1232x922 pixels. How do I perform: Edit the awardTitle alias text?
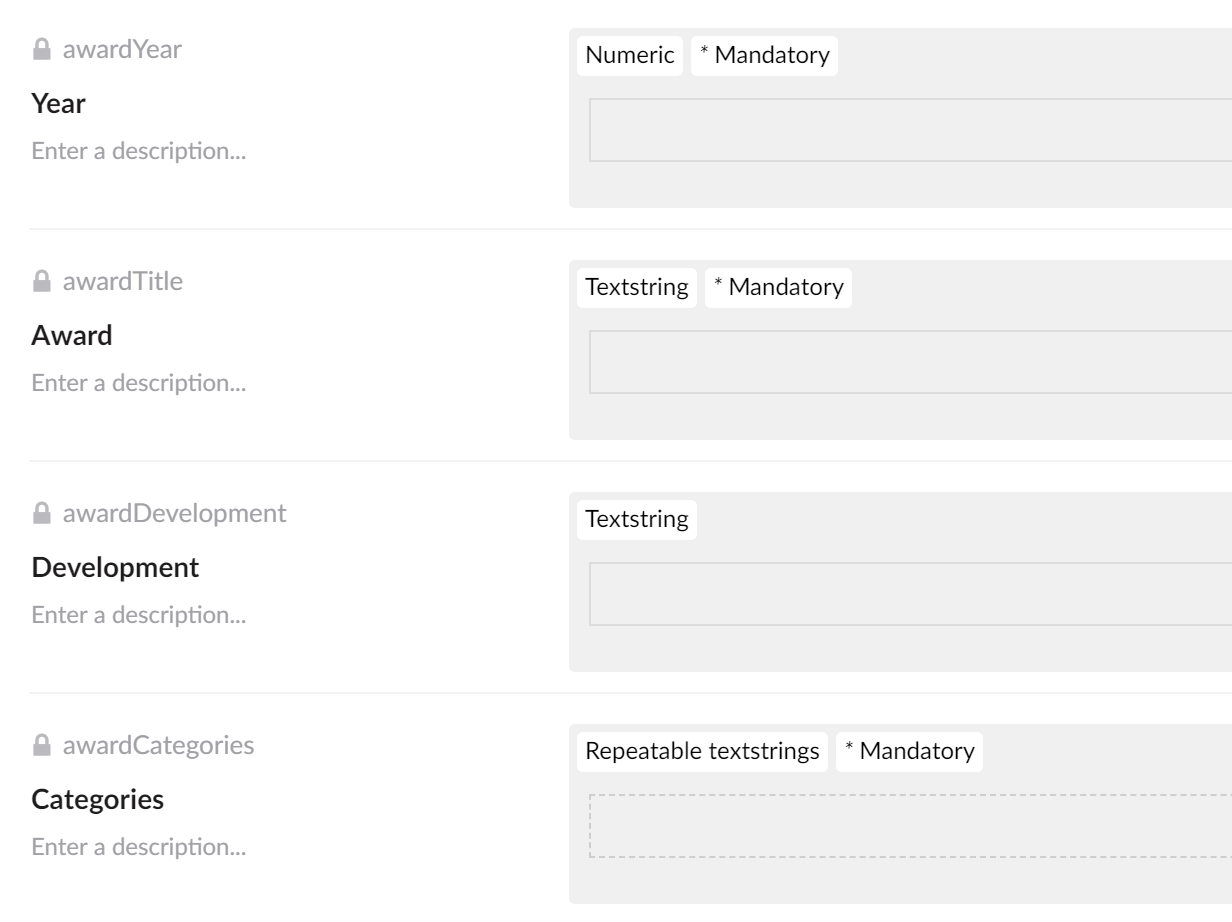click(122, 282)
